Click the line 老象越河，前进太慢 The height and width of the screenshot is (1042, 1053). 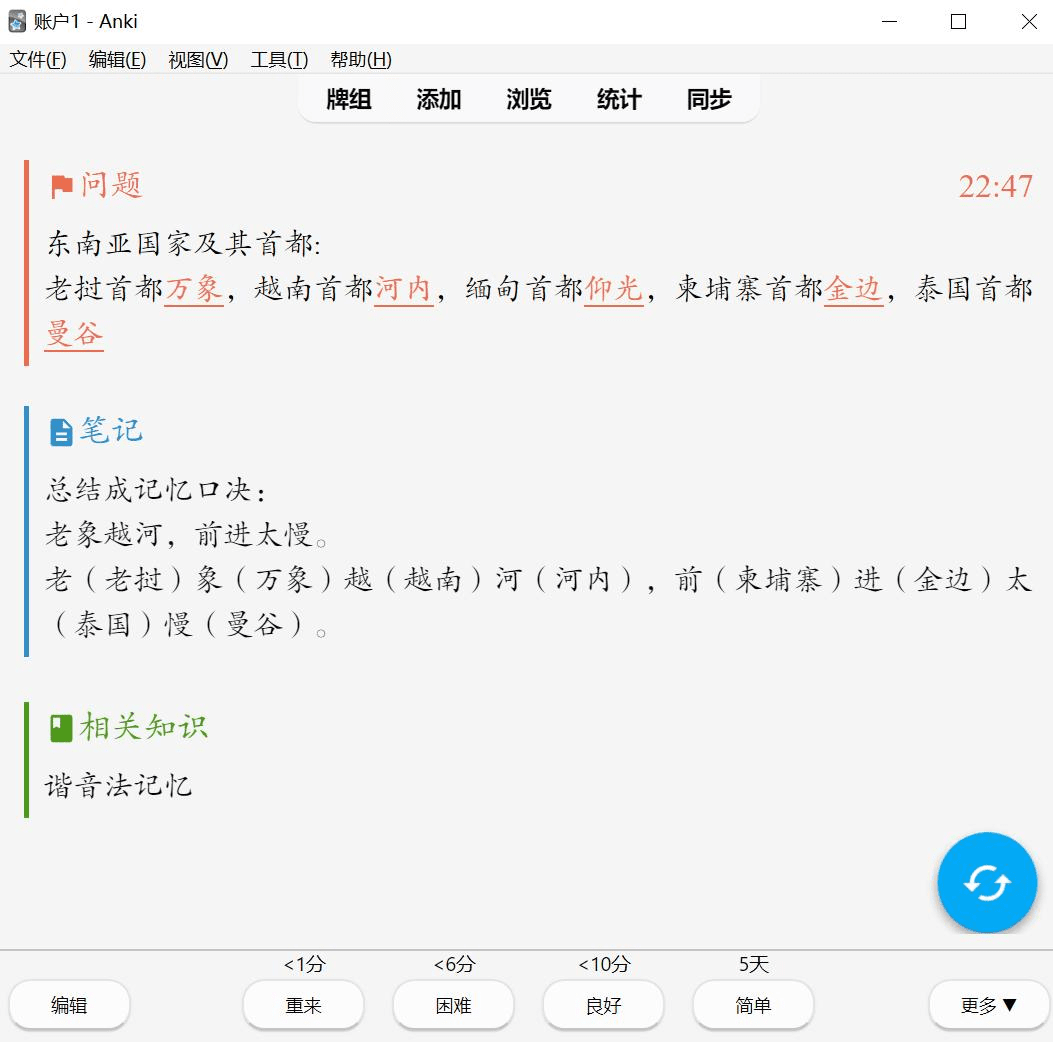[x=186, y=535]
